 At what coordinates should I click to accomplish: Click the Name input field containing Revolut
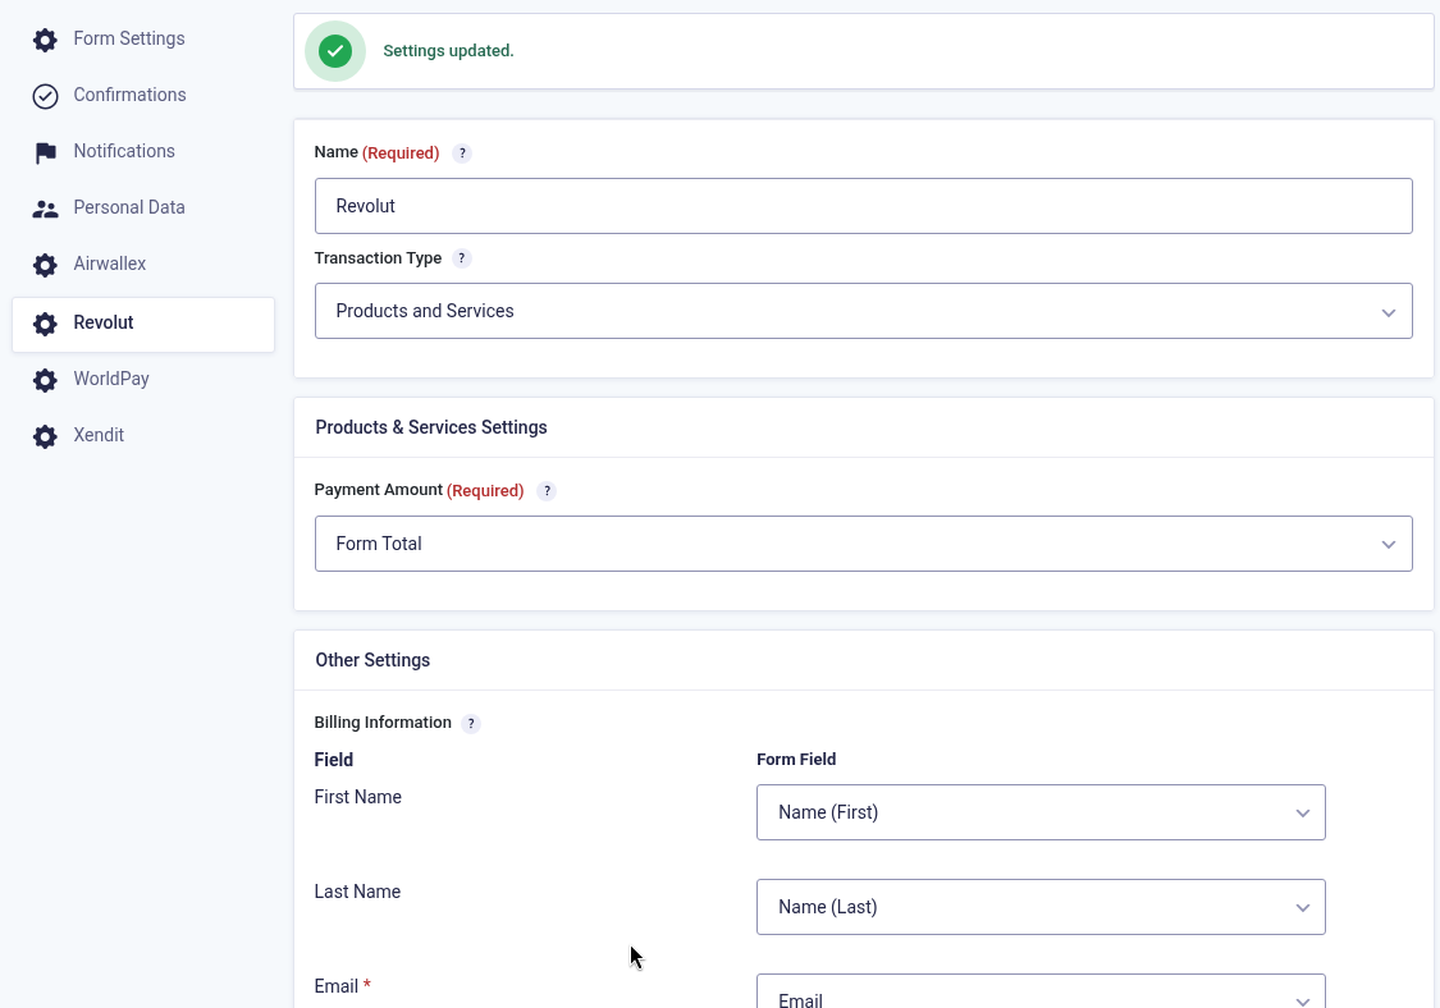[x=863, y=206]
